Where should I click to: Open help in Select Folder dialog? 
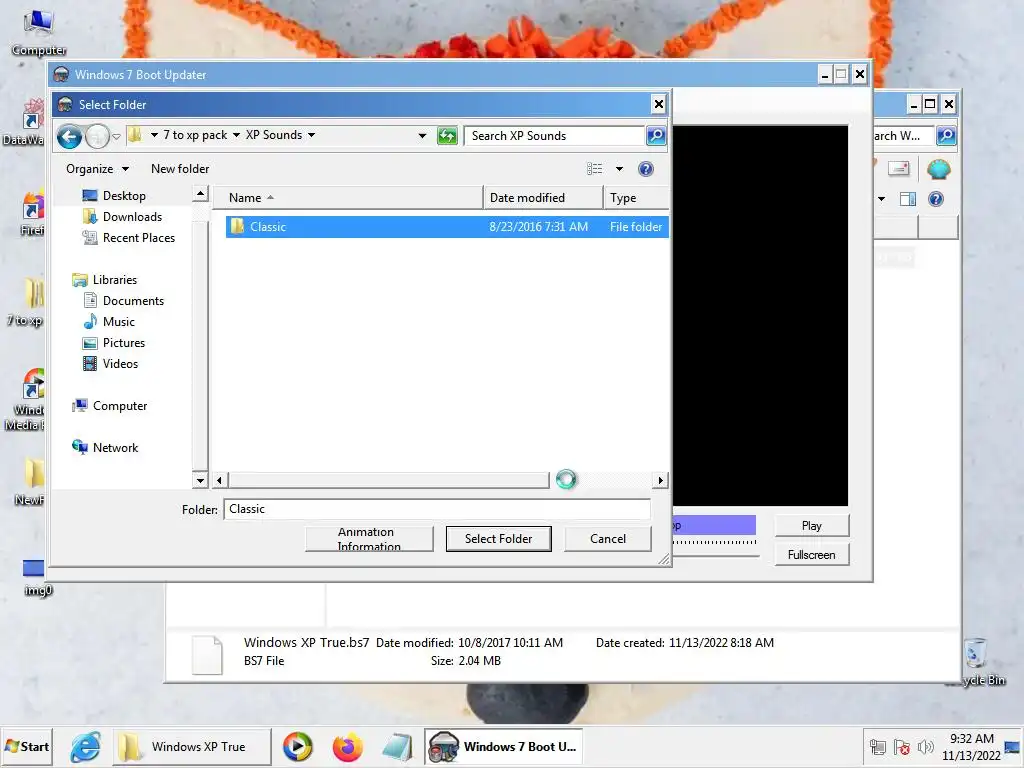646,169
